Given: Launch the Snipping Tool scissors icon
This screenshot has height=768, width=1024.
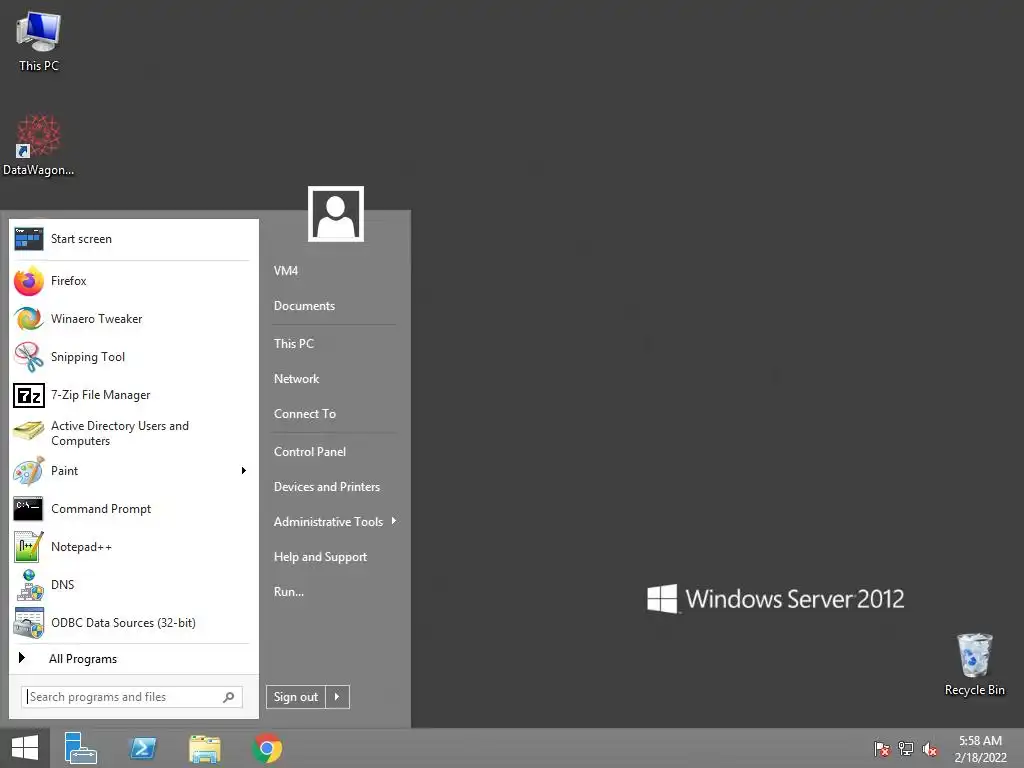Looking at the screenshot, I should tap(28, 357).
